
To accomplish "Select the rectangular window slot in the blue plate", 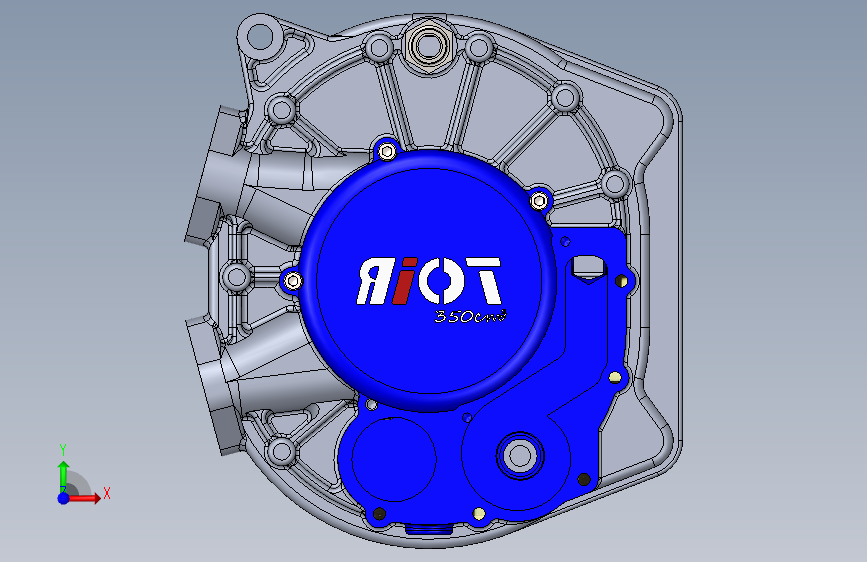I will 588,267.
